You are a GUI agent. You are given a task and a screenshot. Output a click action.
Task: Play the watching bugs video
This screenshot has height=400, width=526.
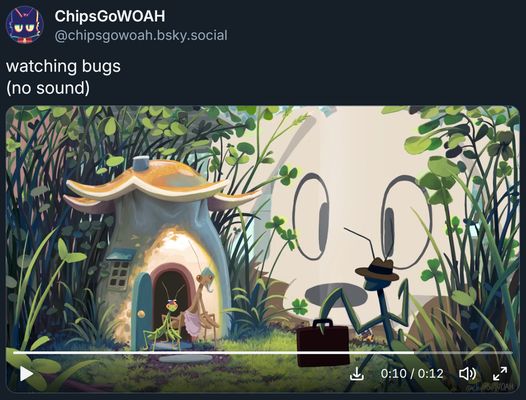pyautogui.click(x=26, y=373)
